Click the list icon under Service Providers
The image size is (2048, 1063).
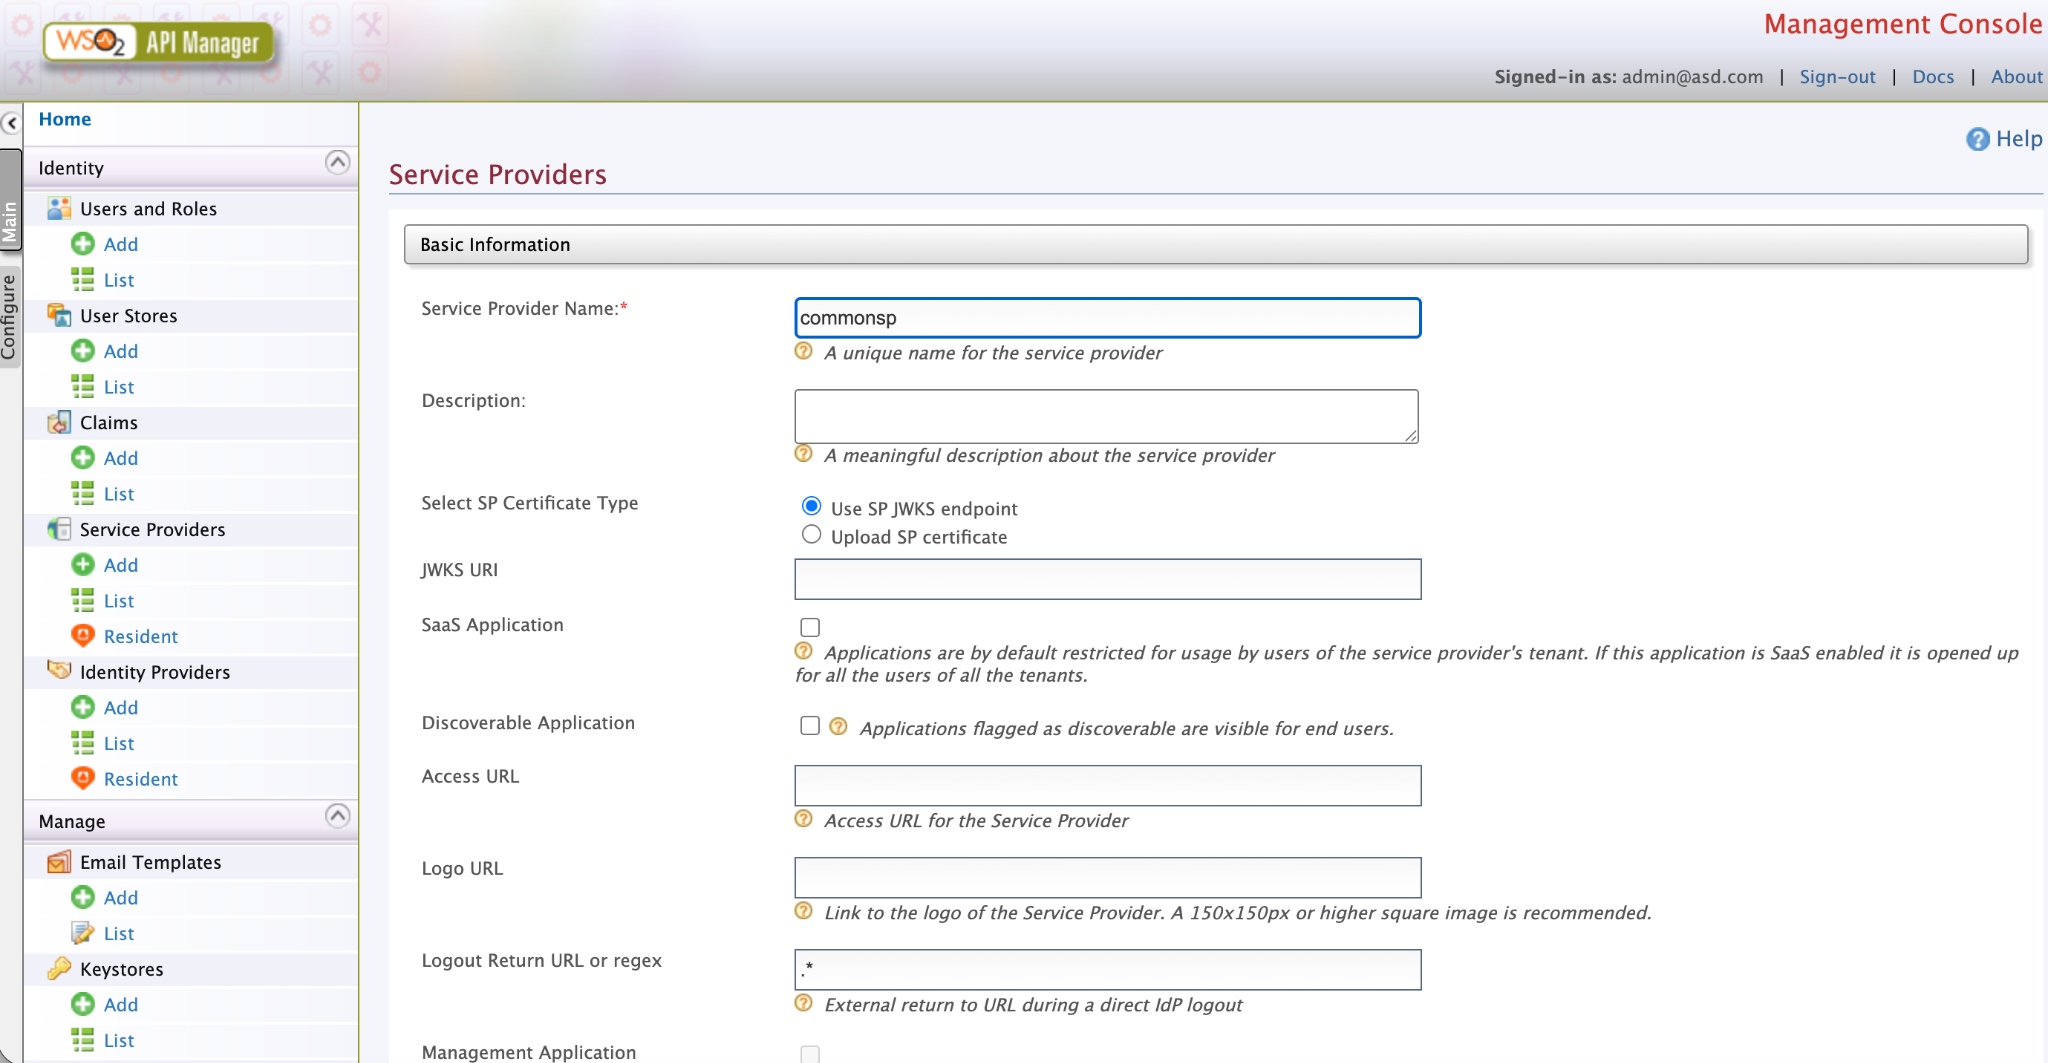click(83, 600)
